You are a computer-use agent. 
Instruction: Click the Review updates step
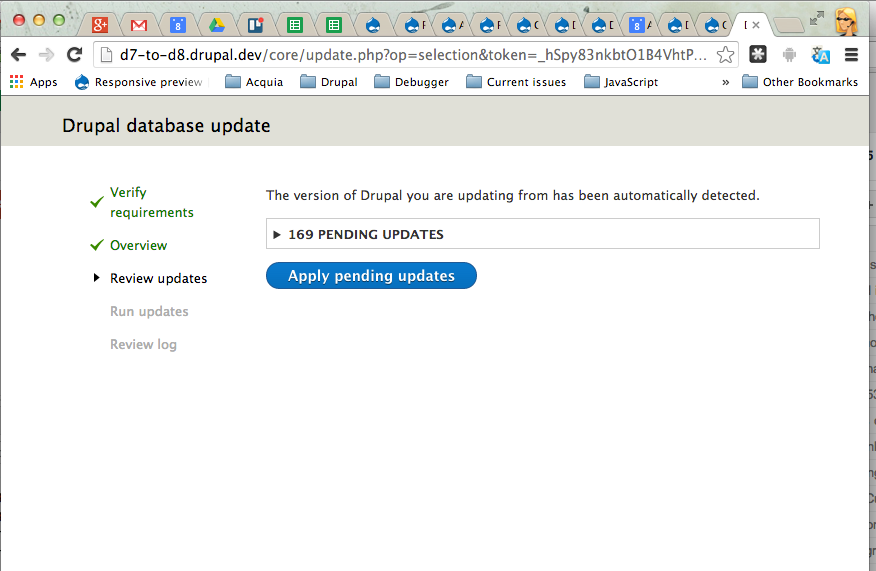158,278
